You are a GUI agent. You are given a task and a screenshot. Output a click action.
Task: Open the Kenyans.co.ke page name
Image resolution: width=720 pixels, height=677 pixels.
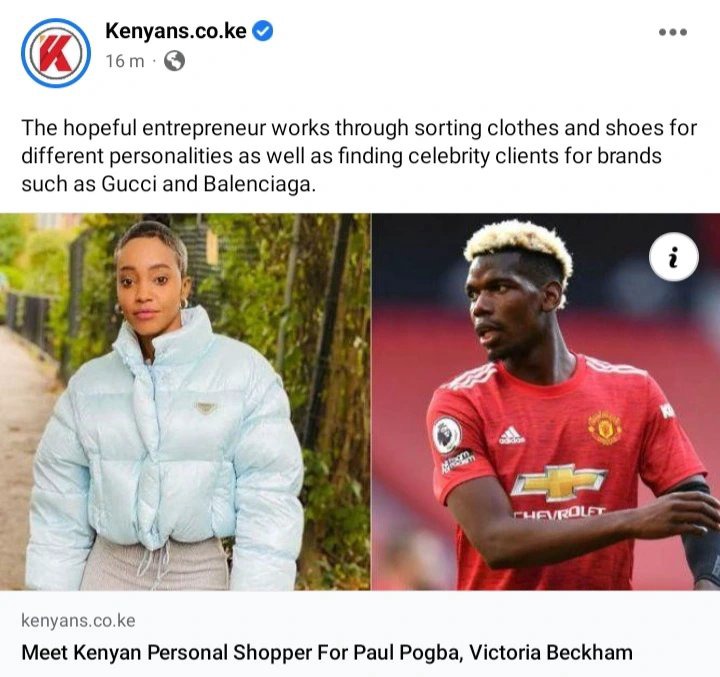coord(176,31)
